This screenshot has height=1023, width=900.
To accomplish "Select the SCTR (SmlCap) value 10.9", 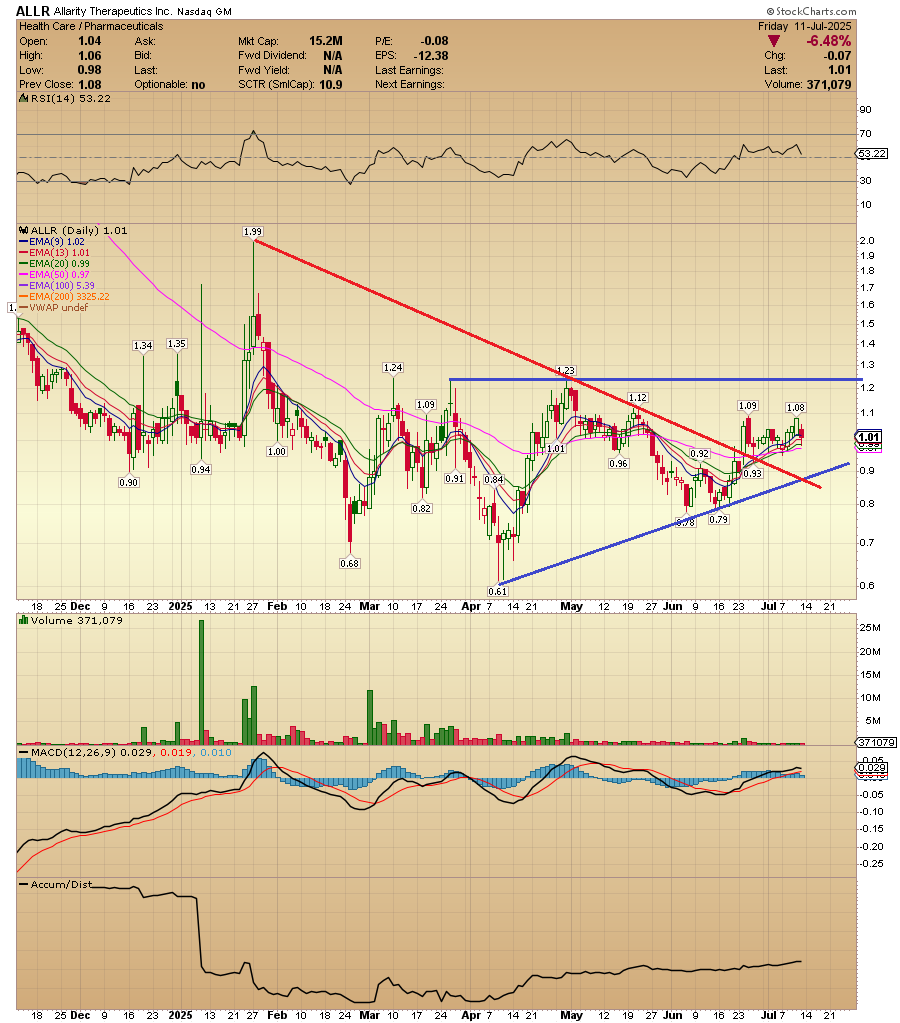I will (x=331, y=84).
